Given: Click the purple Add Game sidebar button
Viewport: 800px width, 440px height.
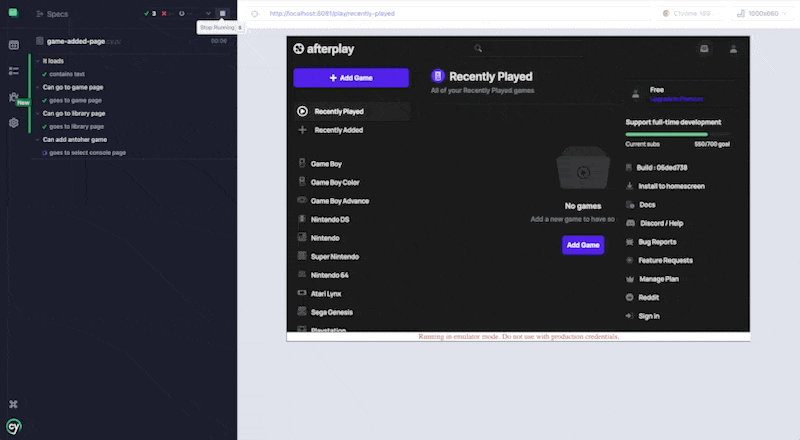Looking at the screenshot, I should coord(351,78).
